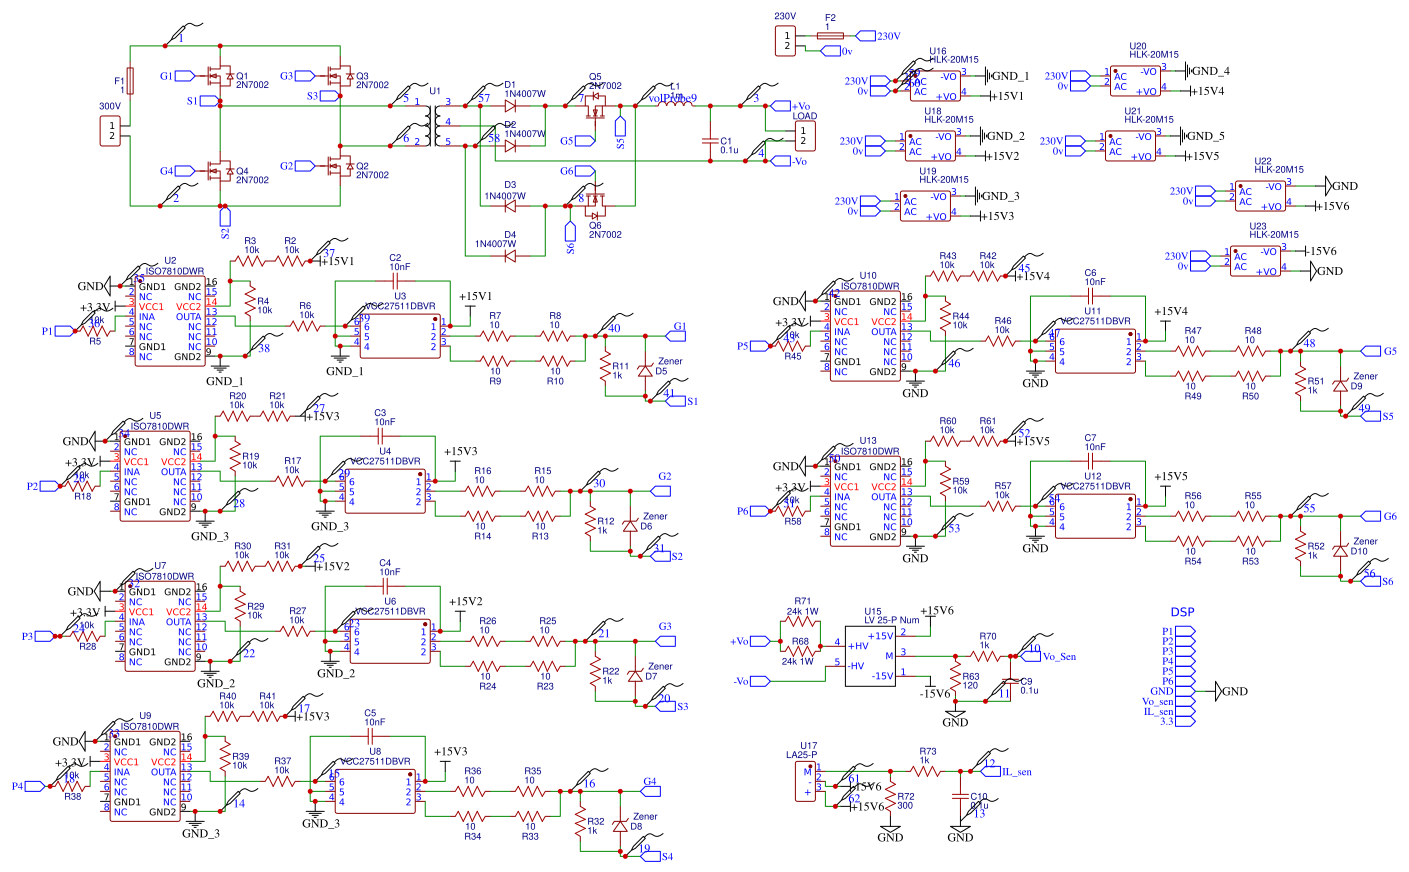Select the P1 input port at U2
Image resolution: width=1409 pixels, height=872 pixels.
pos(65,331)
